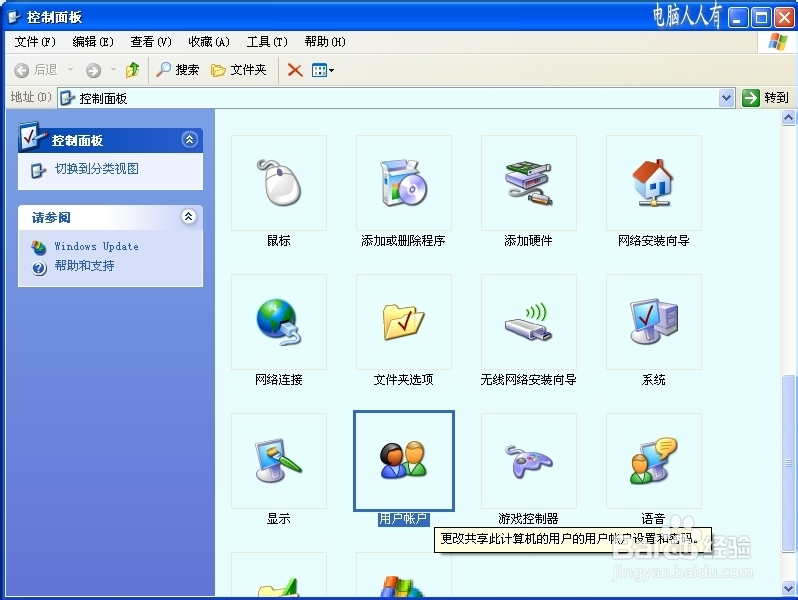Open the Mouse (鼠标) control panel icon

point(279,183)
